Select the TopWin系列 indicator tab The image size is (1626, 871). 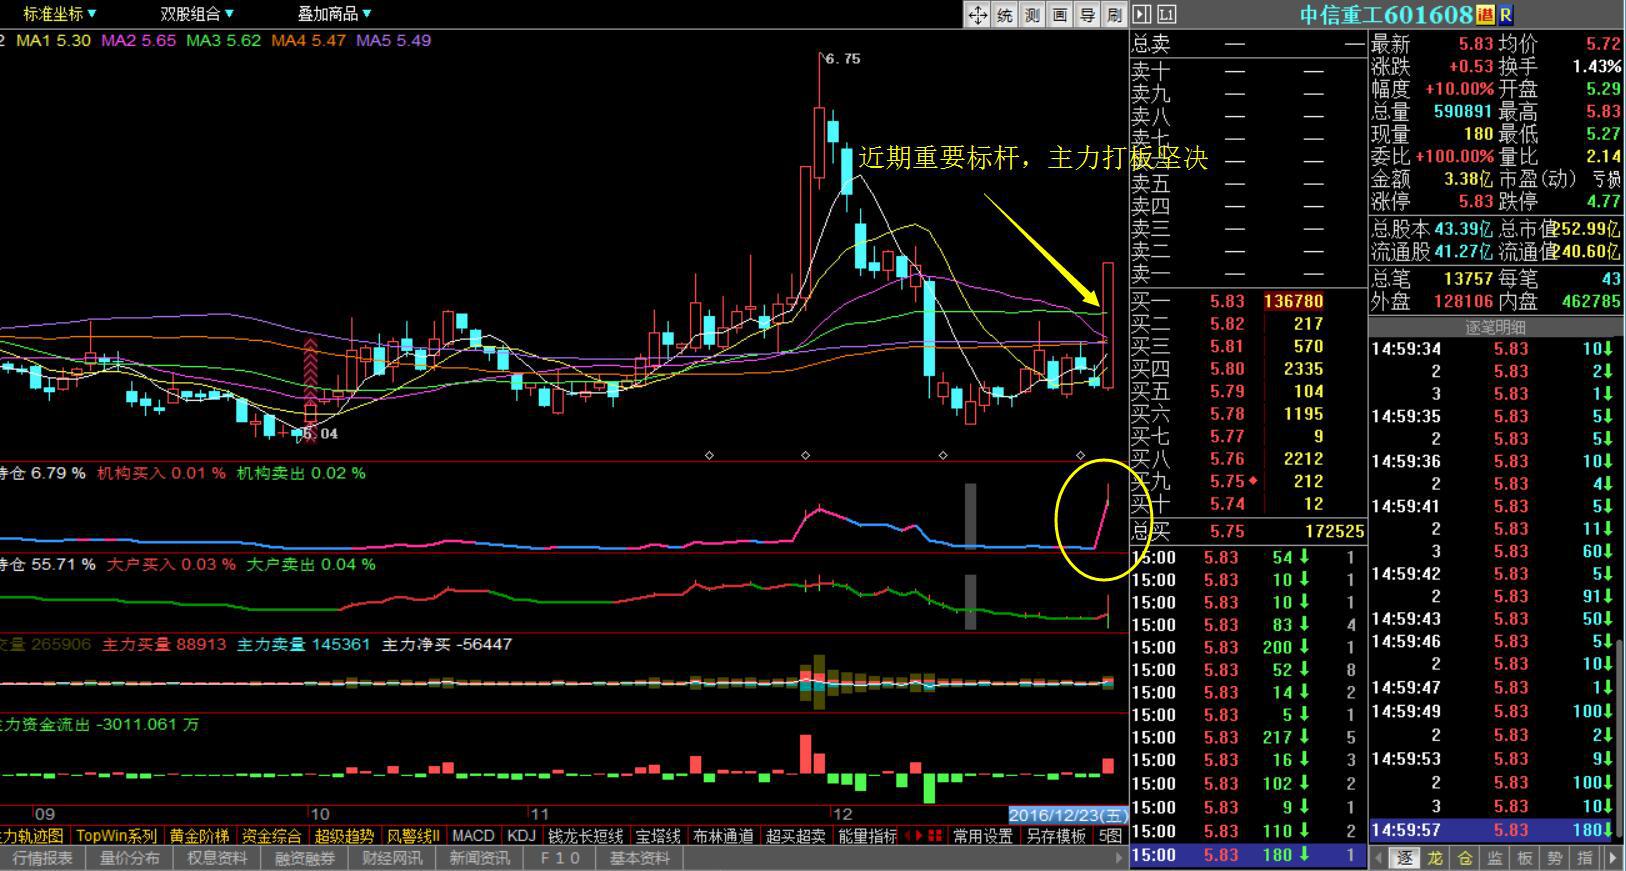click(x=116, y=836)
